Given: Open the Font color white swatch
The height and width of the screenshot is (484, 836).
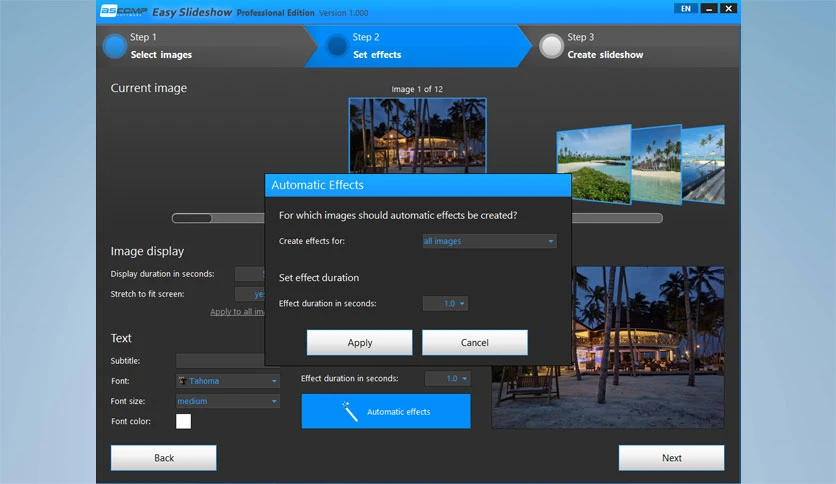Looking at the screenshot, I should [x=183, y=421].
